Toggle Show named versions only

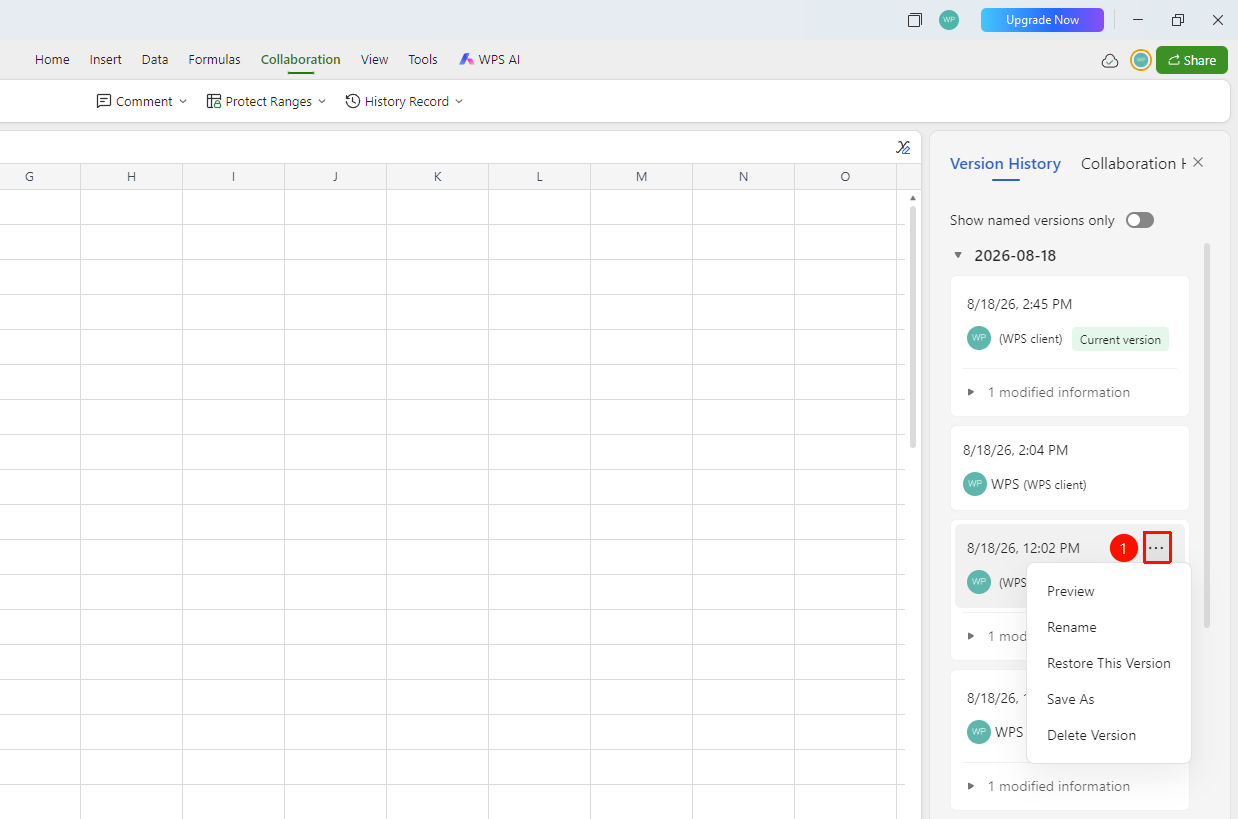coord(1140,220)
